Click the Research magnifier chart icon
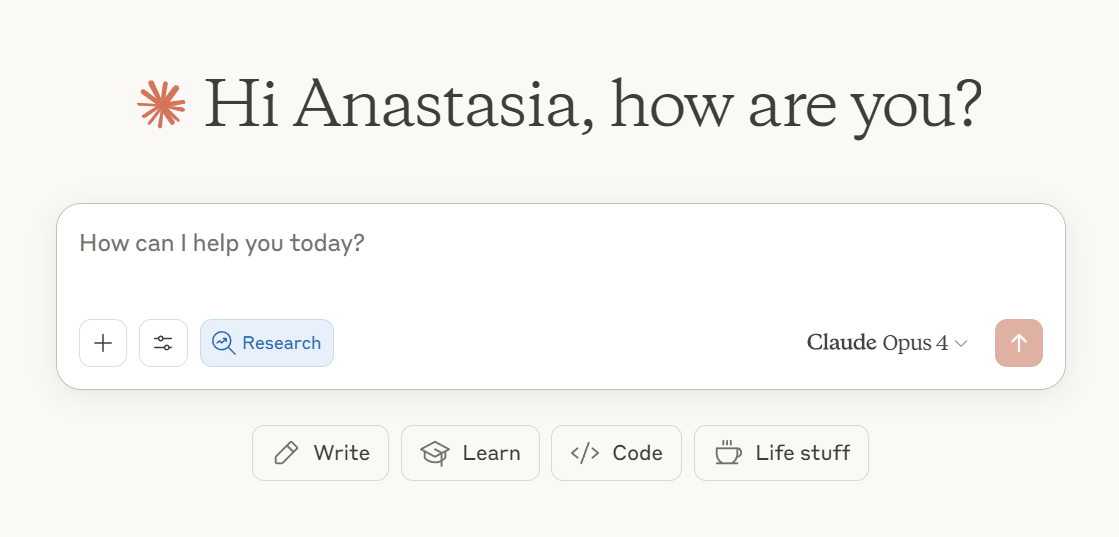Image resolution: width=1119 pixels, height=537 pixels. point(223,343)
